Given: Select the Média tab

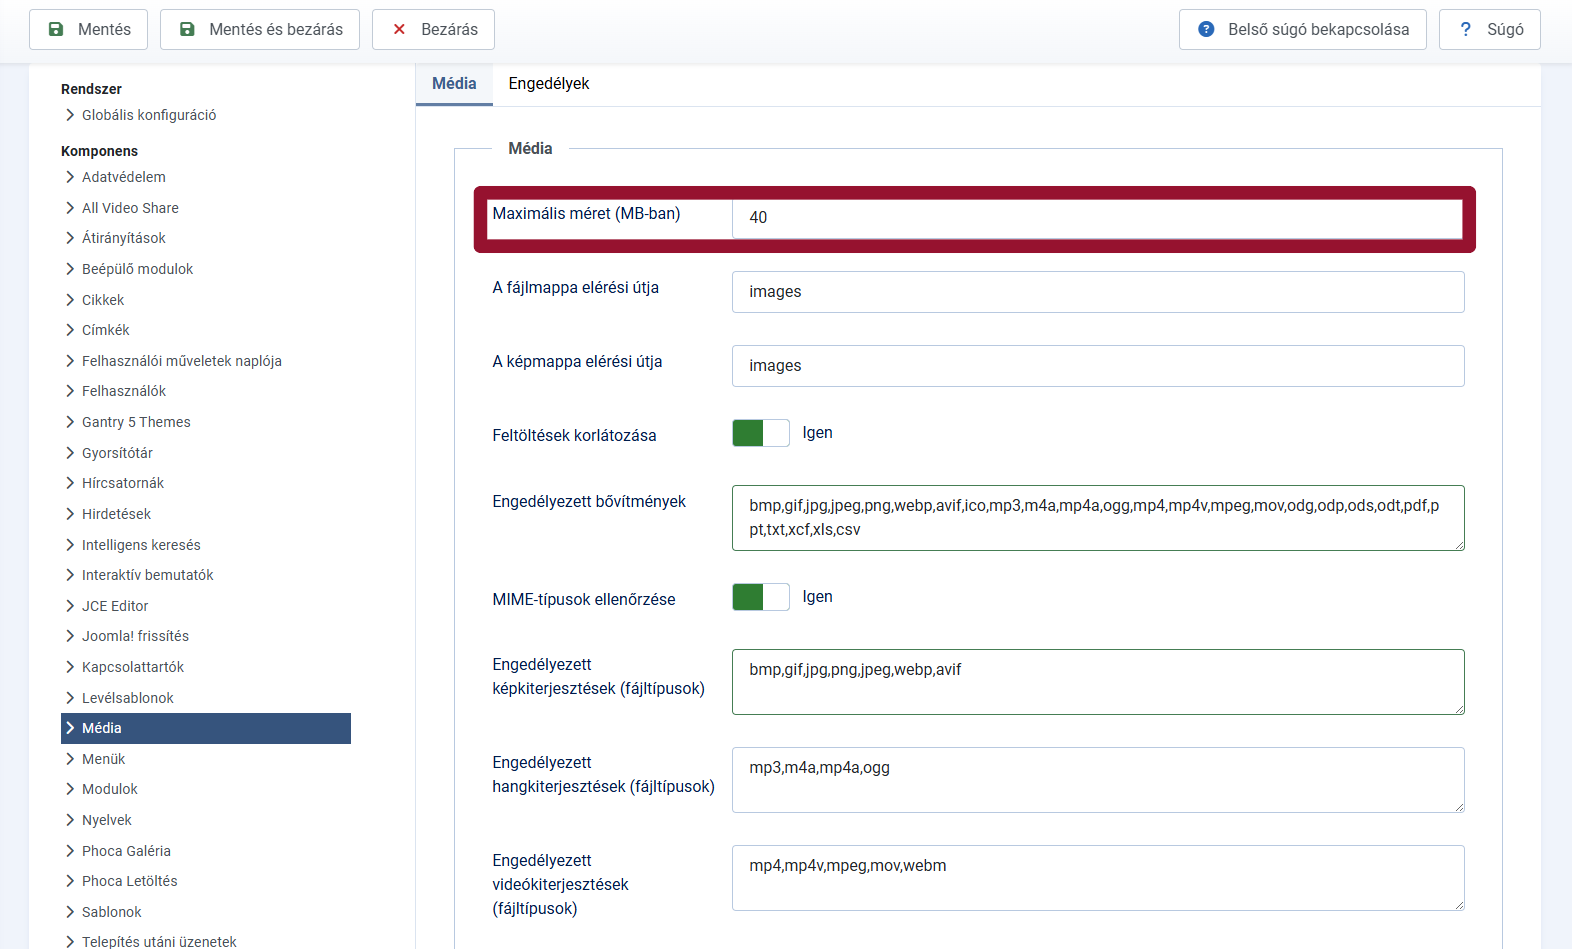Looking at the screenshot, I should point(454,84).
